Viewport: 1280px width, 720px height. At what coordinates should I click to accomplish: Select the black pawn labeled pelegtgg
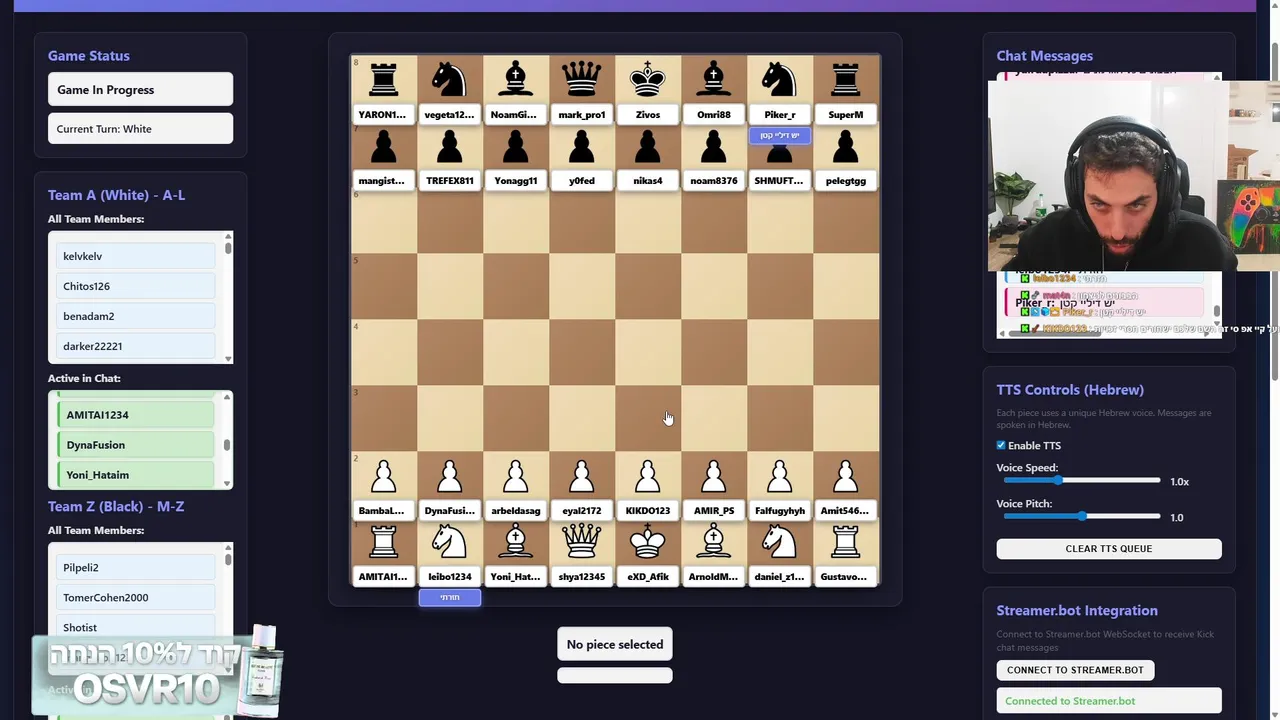coord(846,146)
